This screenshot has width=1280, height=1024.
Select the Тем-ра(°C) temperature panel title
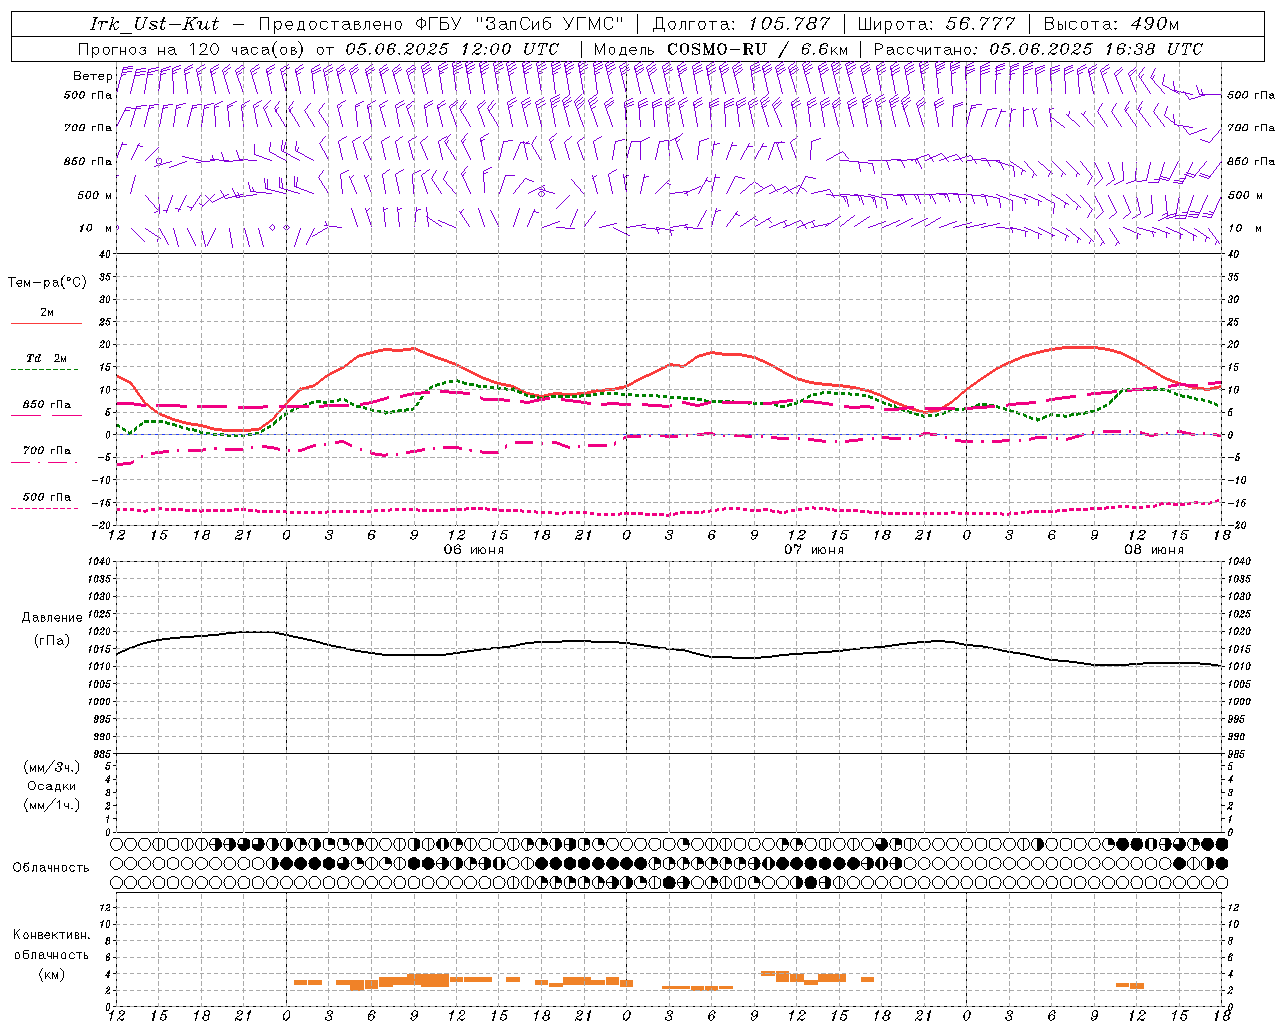47,283
